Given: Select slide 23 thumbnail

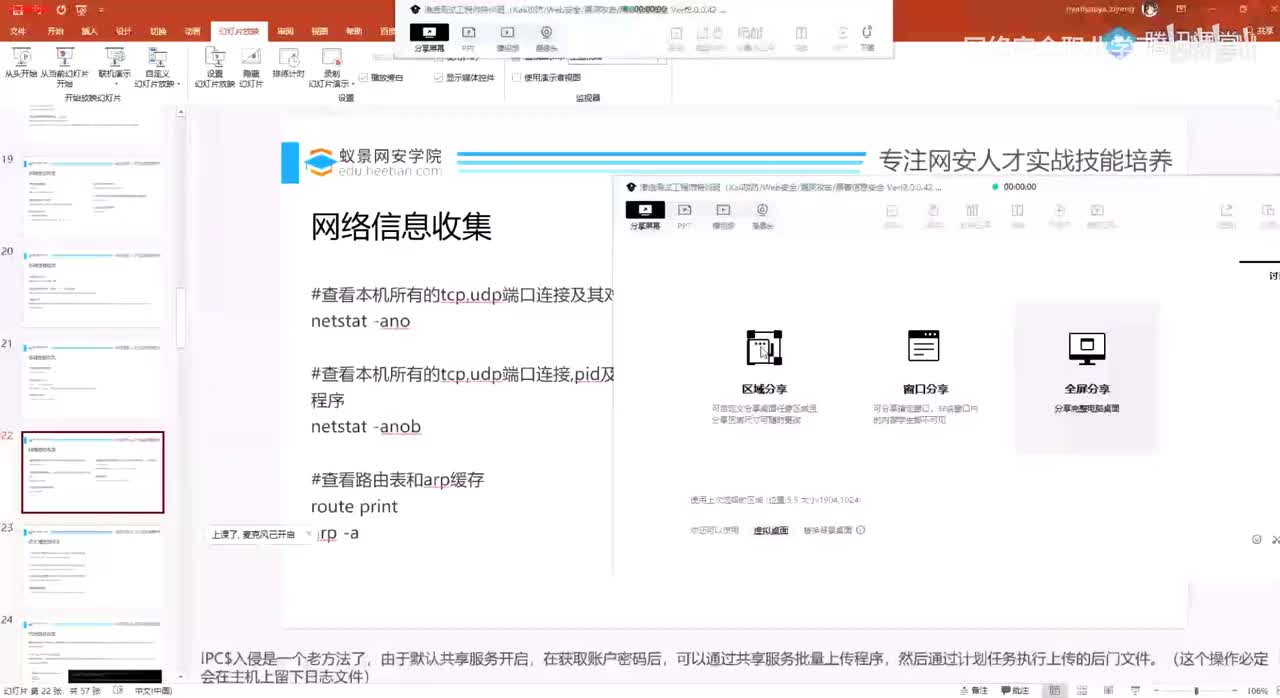Looking at the screenshot, I should pos(93,565).
